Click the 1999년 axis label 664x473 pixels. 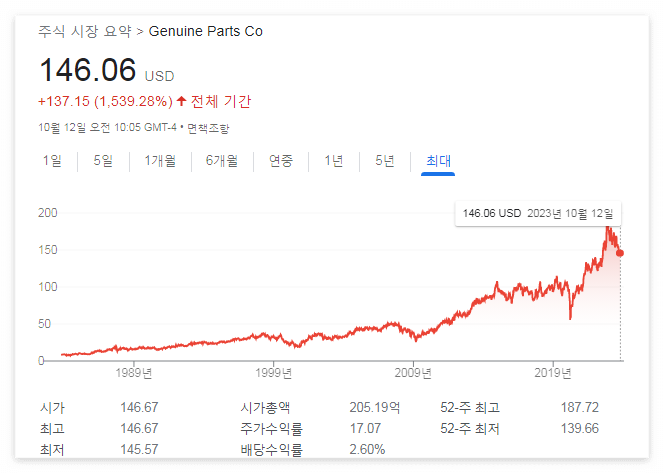(274, 373)
